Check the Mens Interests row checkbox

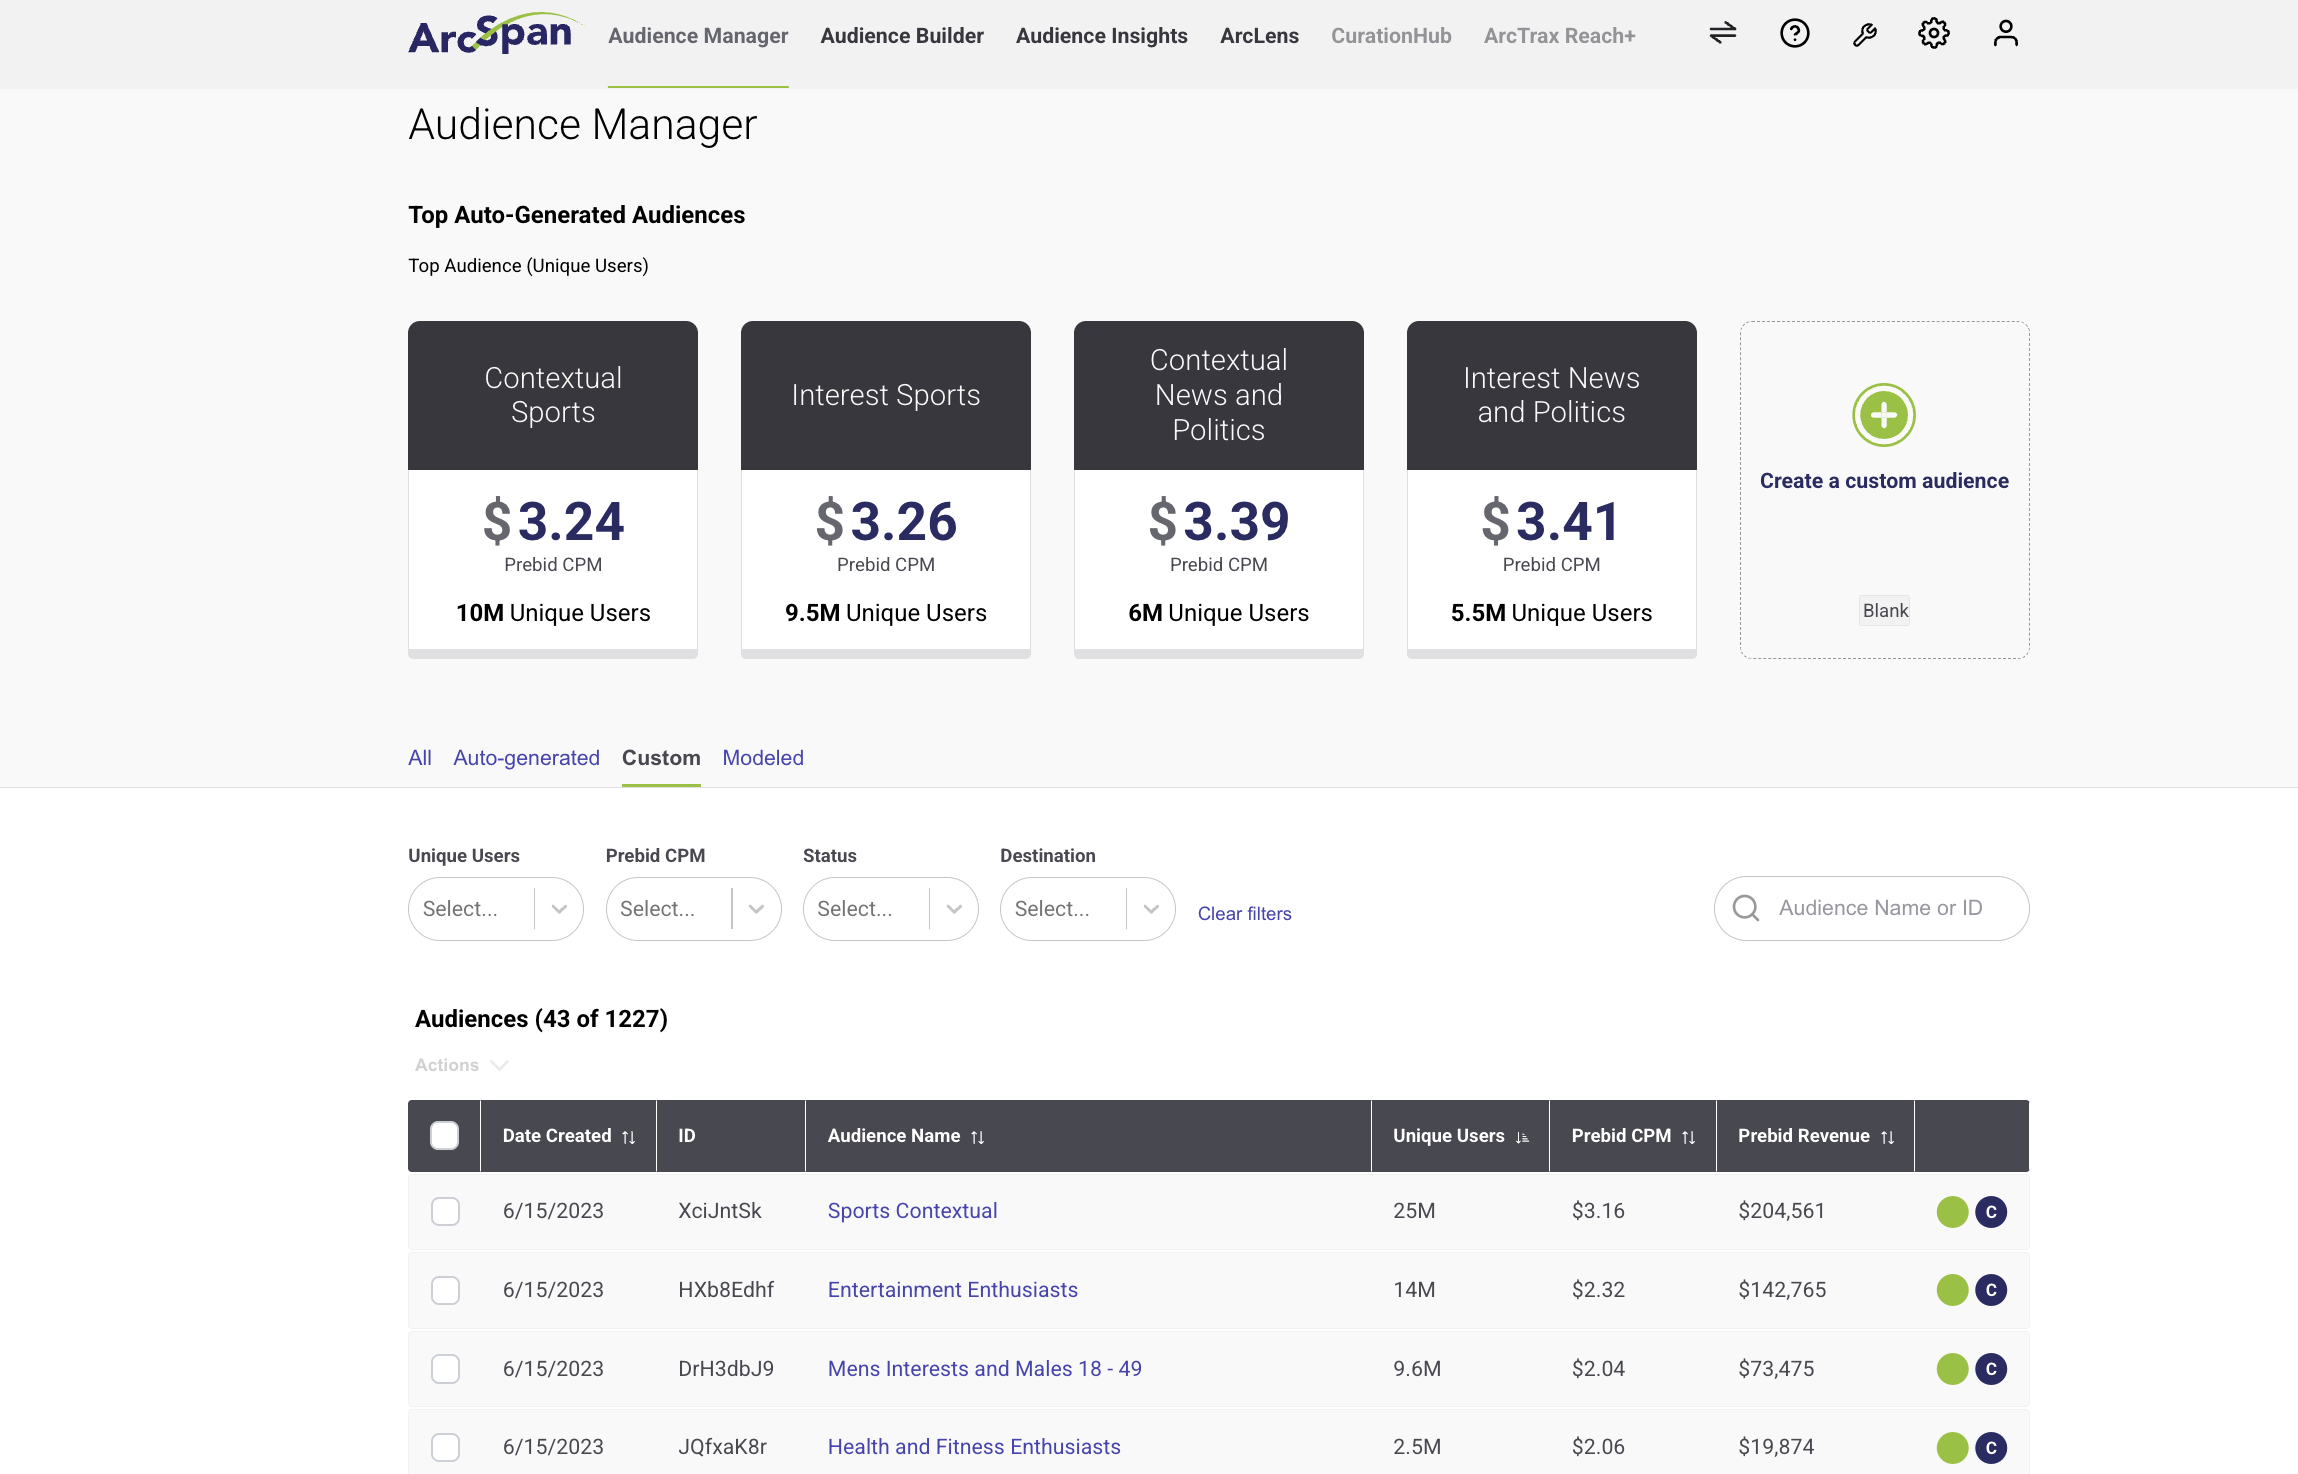point(445,1369)
